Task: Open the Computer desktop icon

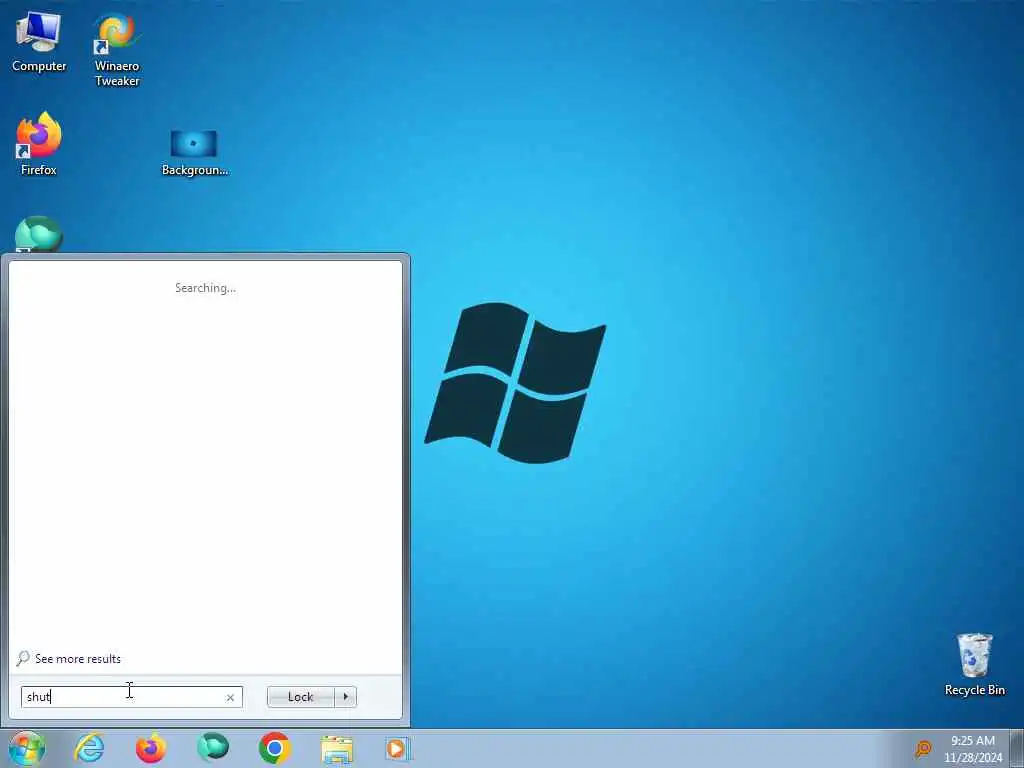Action: tap(39, 42)
